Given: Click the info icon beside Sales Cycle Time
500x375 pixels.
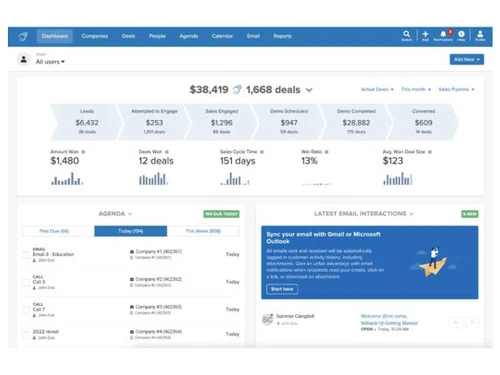Looking at the screenshot, I should coord(262,152).
